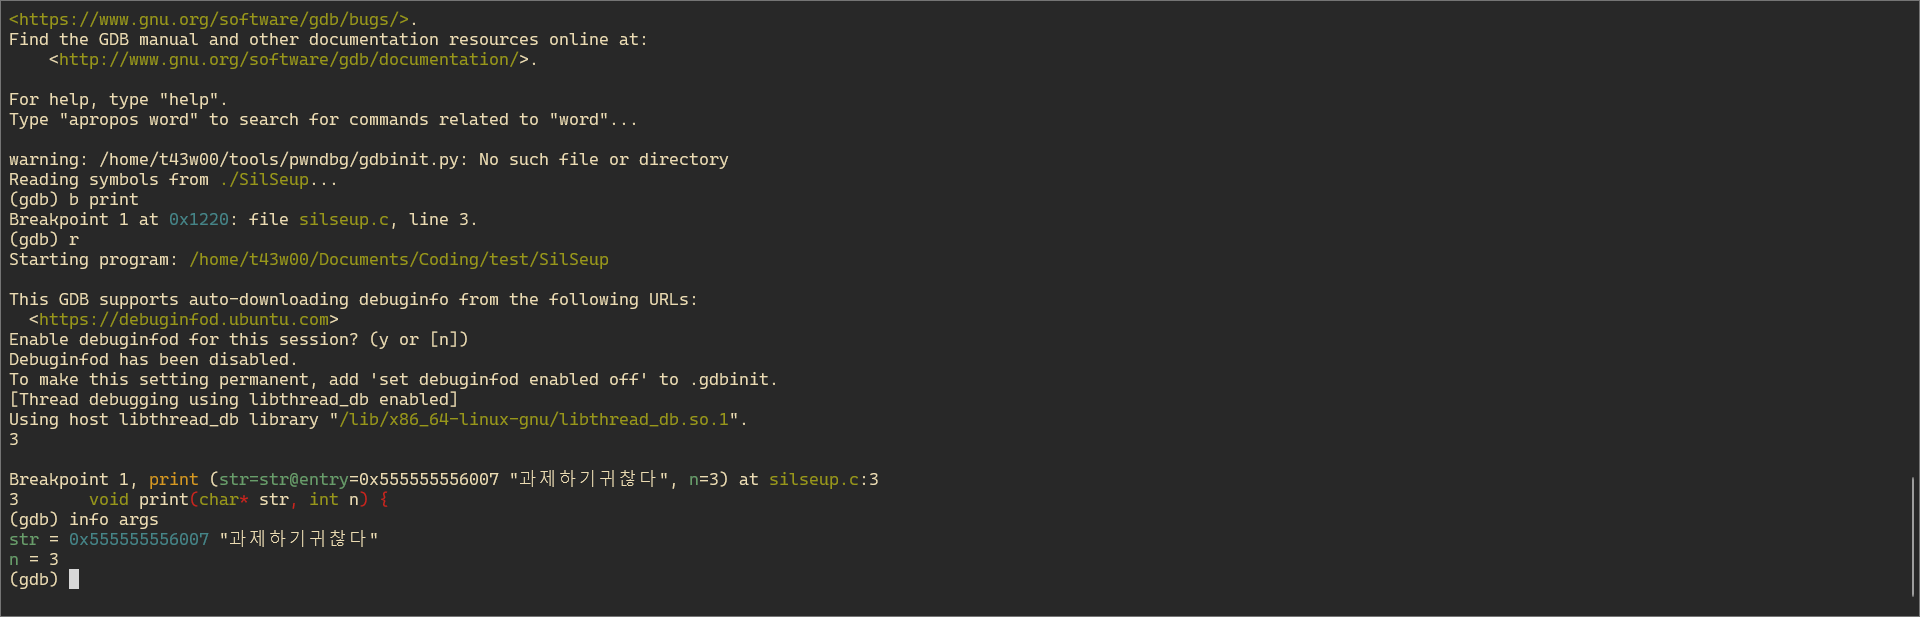Click 'Debuginfod has been disabled.' message
This screenshot has width=1920, height=617.
pyautogui.click(x=153, y=359)
